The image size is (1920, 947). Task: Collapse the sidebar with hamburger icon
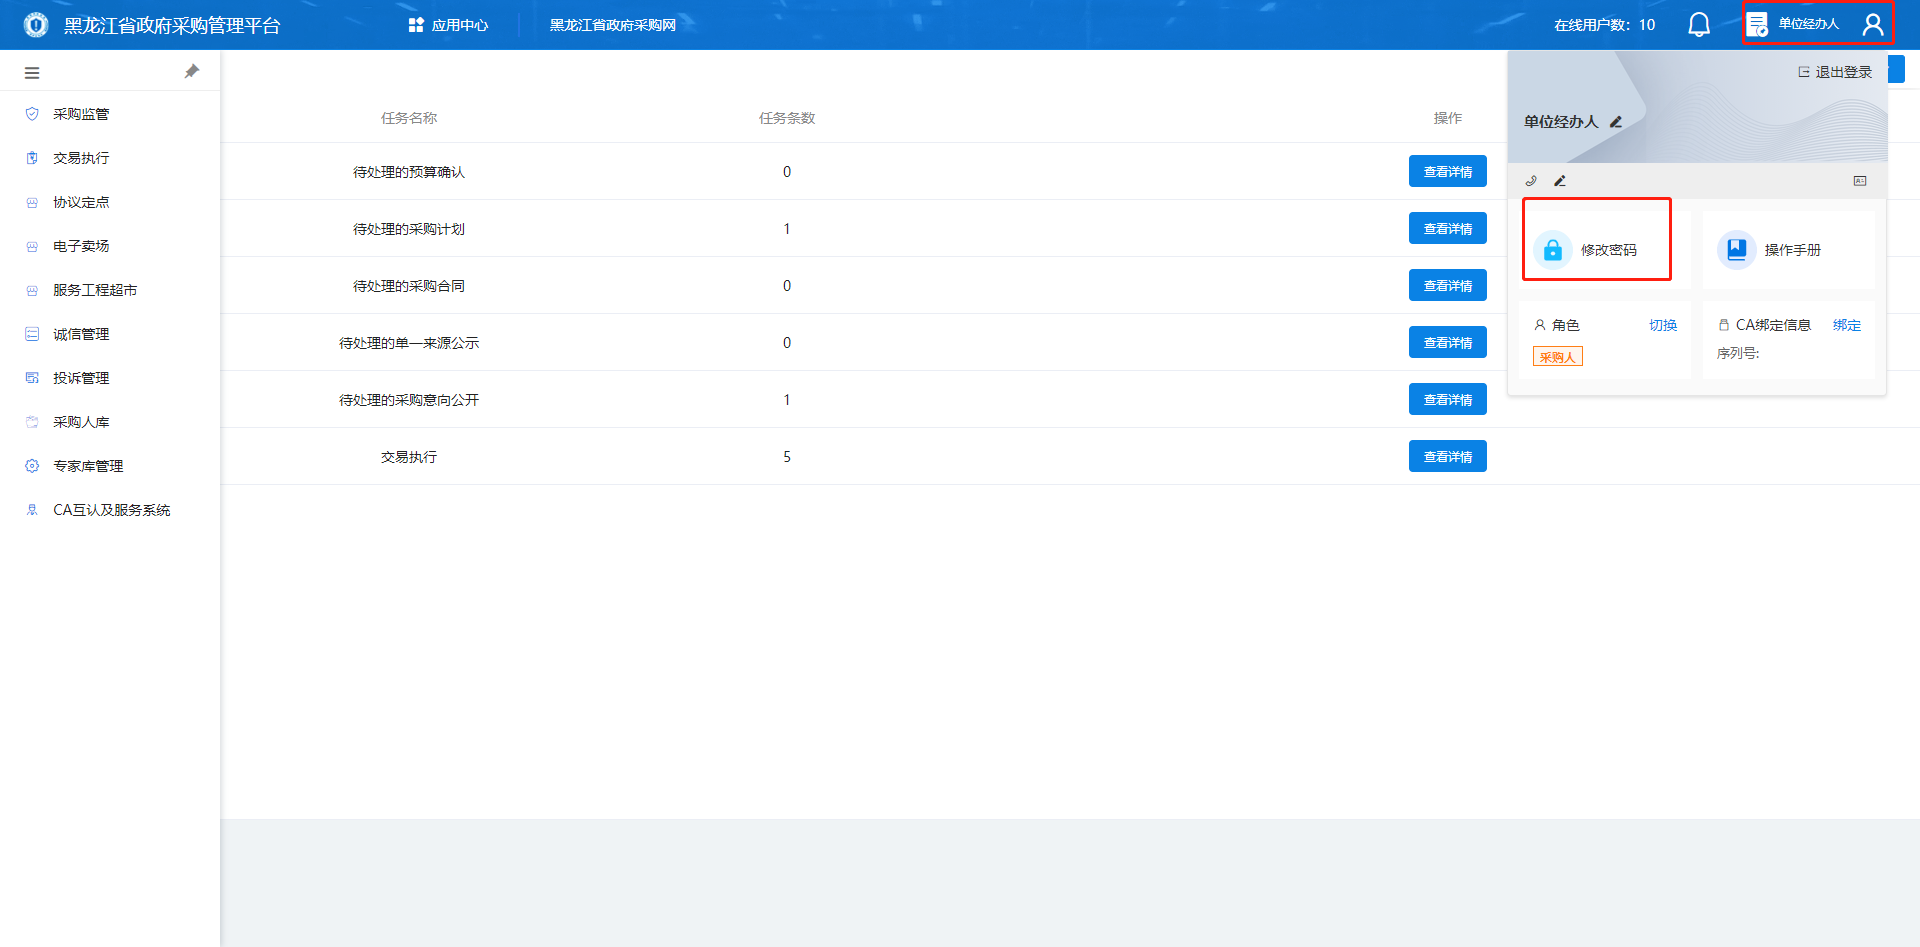[x=32, y=73]
